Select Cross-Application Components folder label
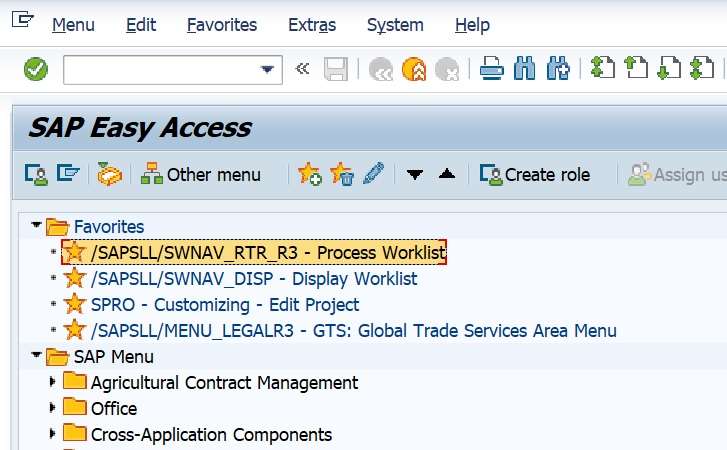The image size is (727, 450). coord(211,435)
